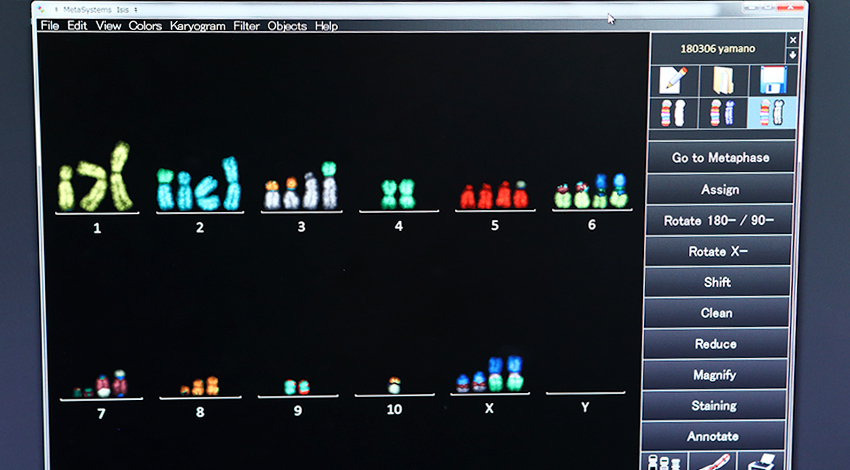
Task: Click the note-and-pencil edit icon
Action: coord(673,81)
